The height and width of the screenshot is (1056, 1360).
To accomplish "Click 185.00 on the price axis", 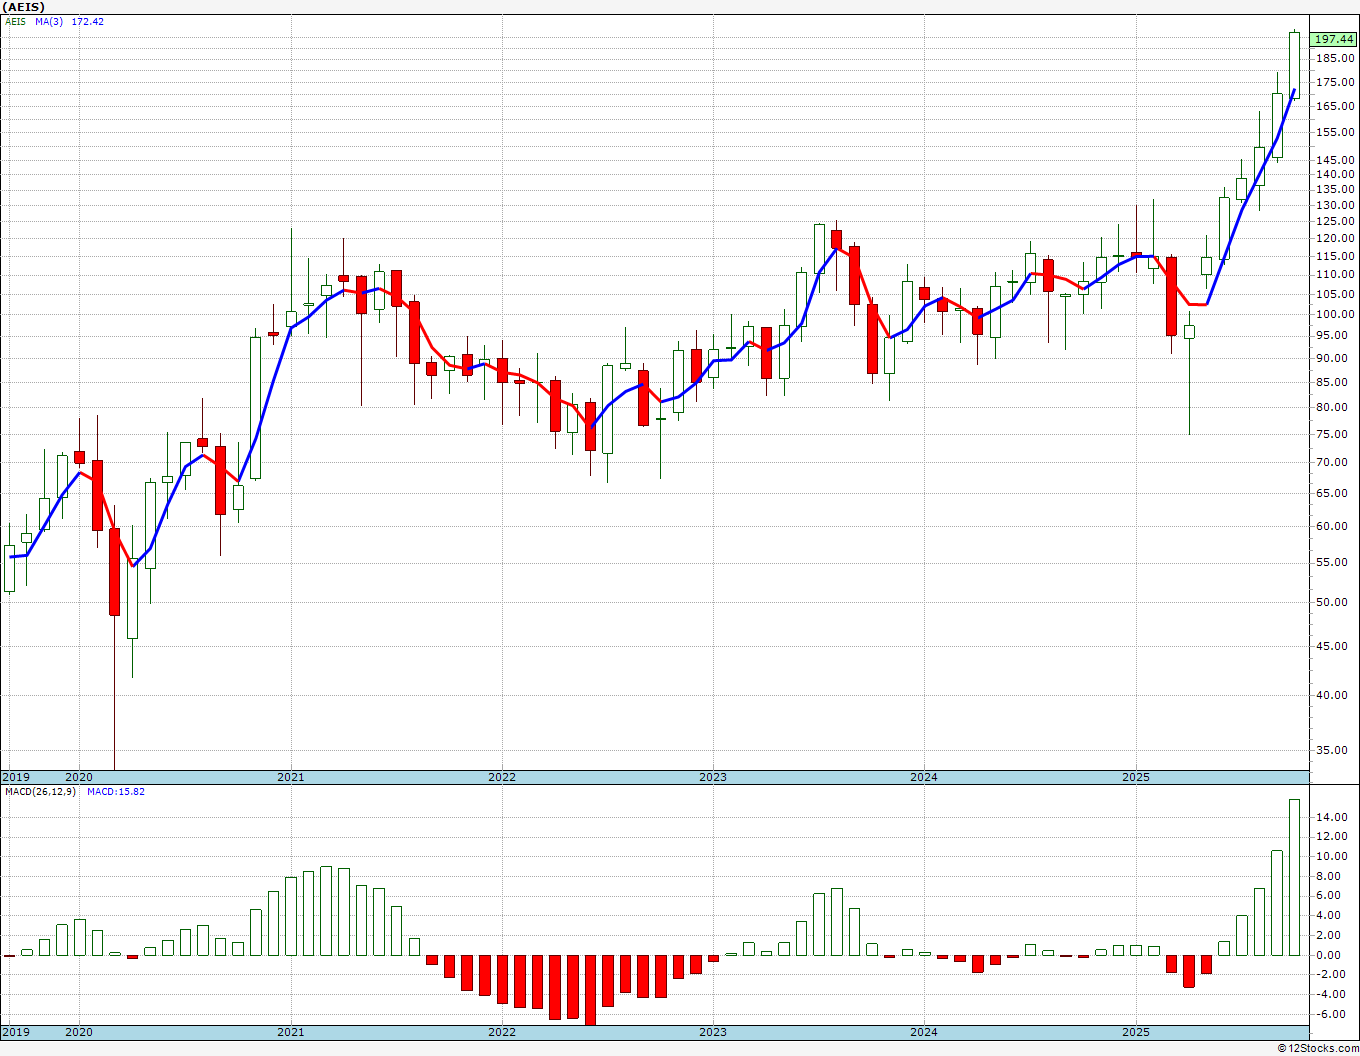I will 1334,58.
